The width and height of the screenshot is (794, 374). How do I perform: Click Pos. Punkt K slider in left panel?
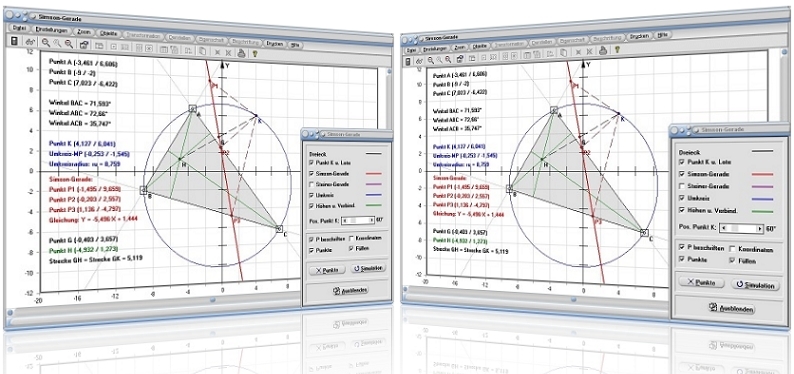(x=358, y=221)
